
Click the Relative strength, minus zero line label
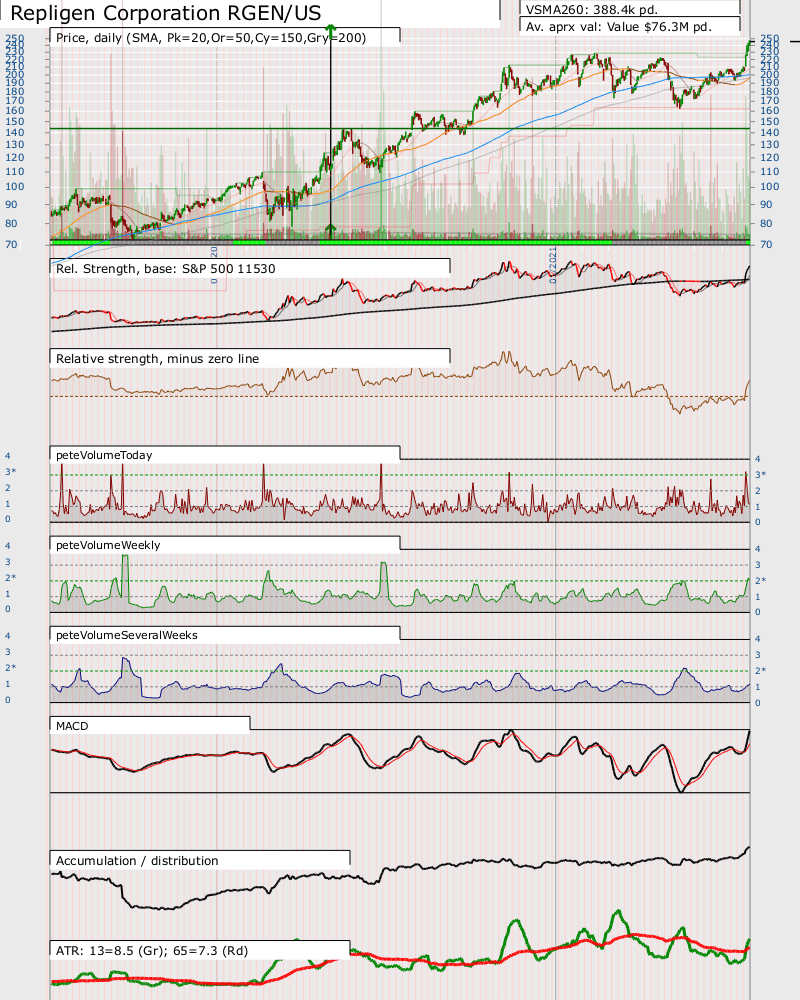[158, 358]
